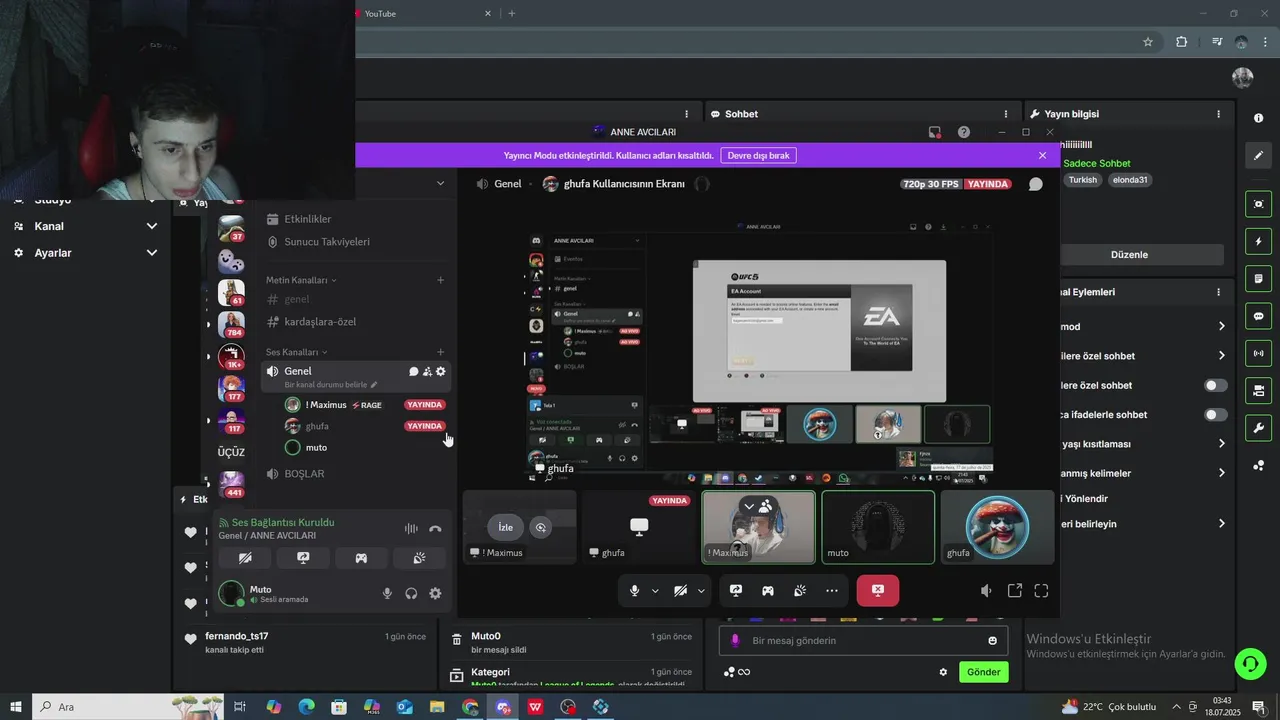This screenshot has width=1280, height=720.
Task: Open more options ellipsis in call bar
Action: tap(832, 591)
